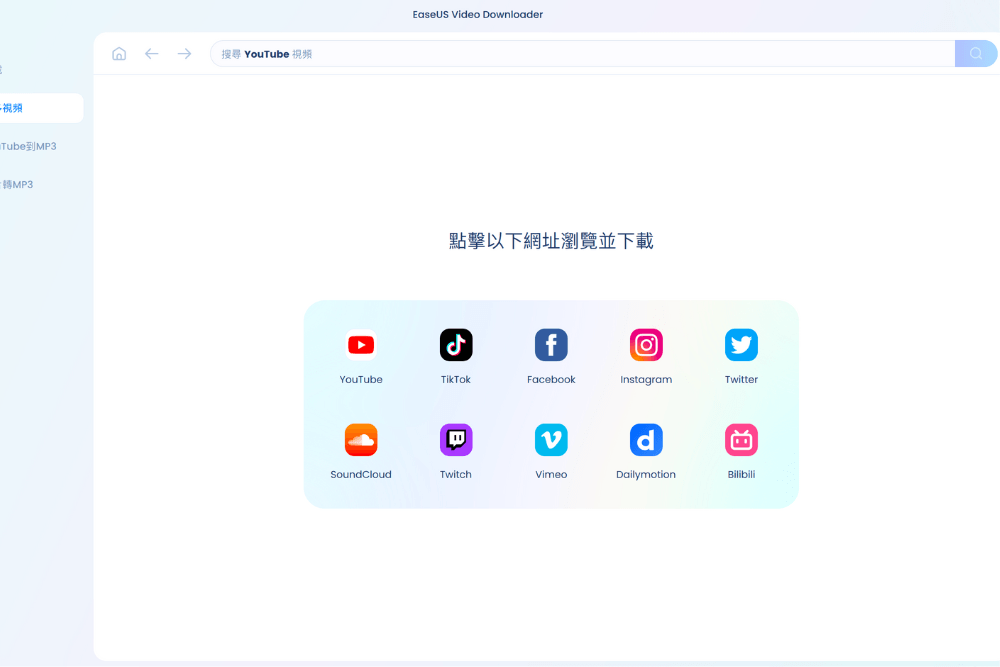This screenshot has height=667, width=1000.
Task: Go to the home page icon
Action: tap(119, 54)
